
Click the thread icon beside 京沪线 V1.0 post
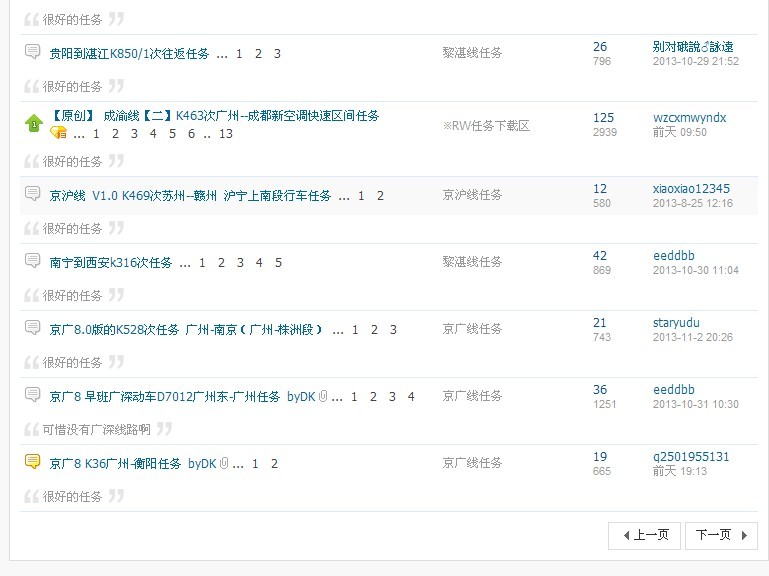click(x=33, y=195)
